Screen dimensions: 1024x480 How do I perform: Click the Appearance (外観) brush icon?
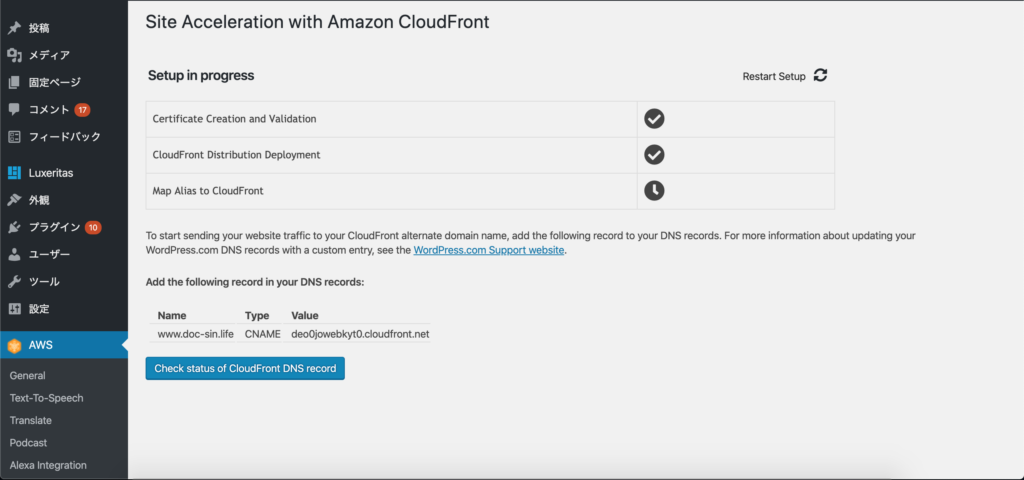click(14, 200)
